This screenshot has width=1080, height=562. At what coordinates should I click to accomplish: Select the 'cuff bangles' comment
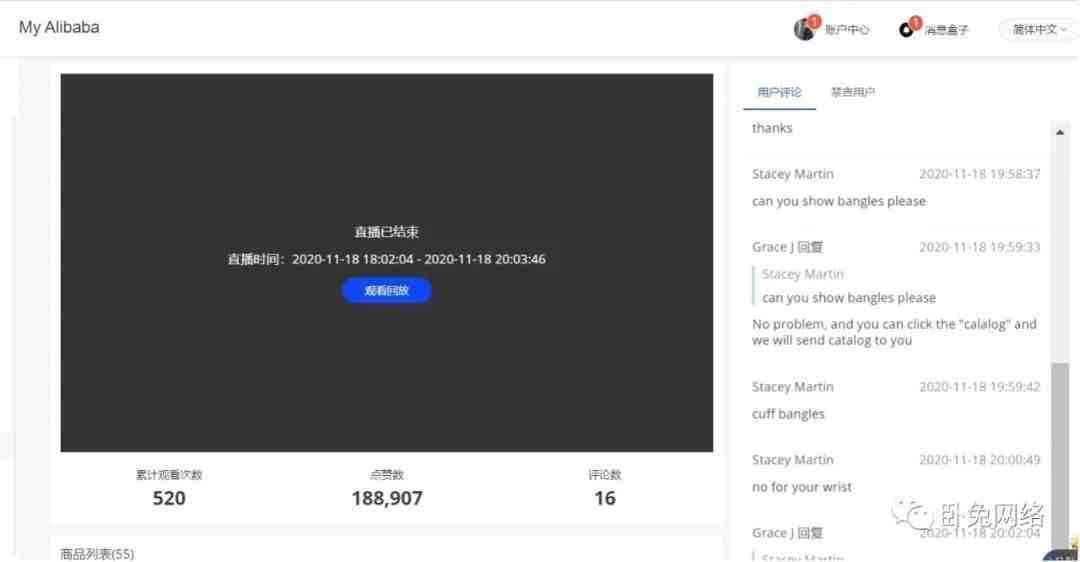click(788, 414)
